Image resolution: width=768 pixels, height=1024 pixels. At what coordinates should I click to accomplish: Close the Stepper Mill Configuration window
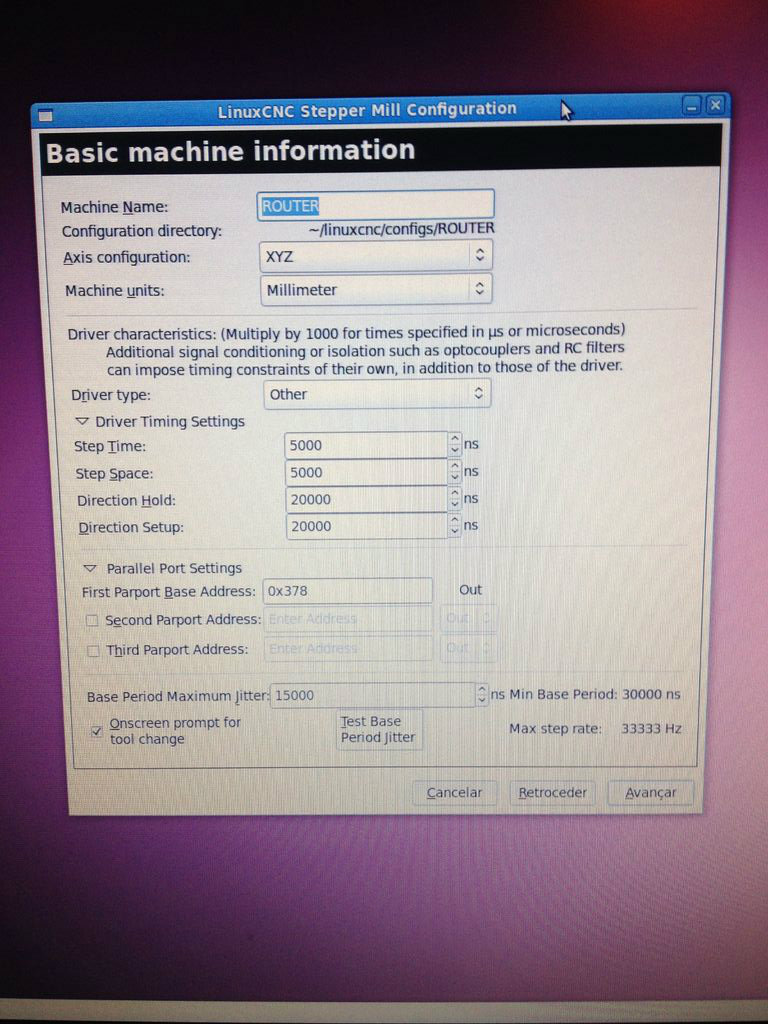(x=716, y=104)
